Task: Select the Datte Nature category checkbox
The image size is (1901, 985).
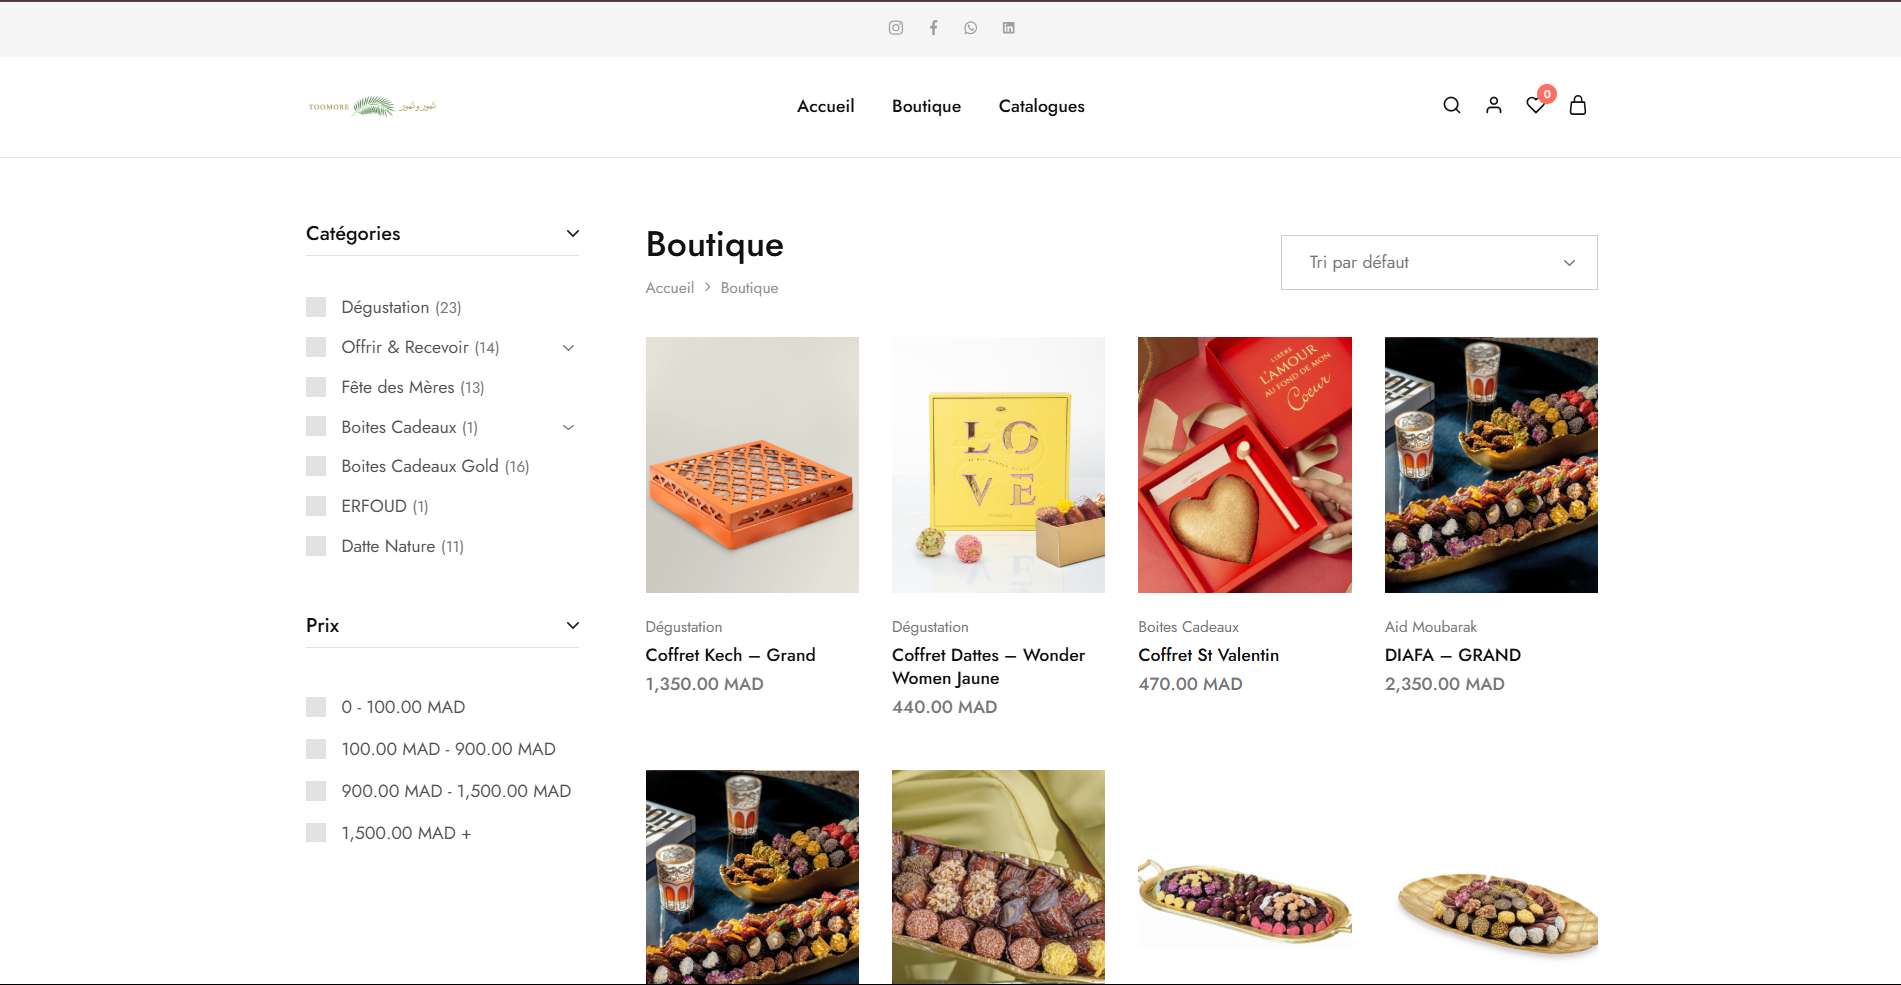Action: (316, 546)
